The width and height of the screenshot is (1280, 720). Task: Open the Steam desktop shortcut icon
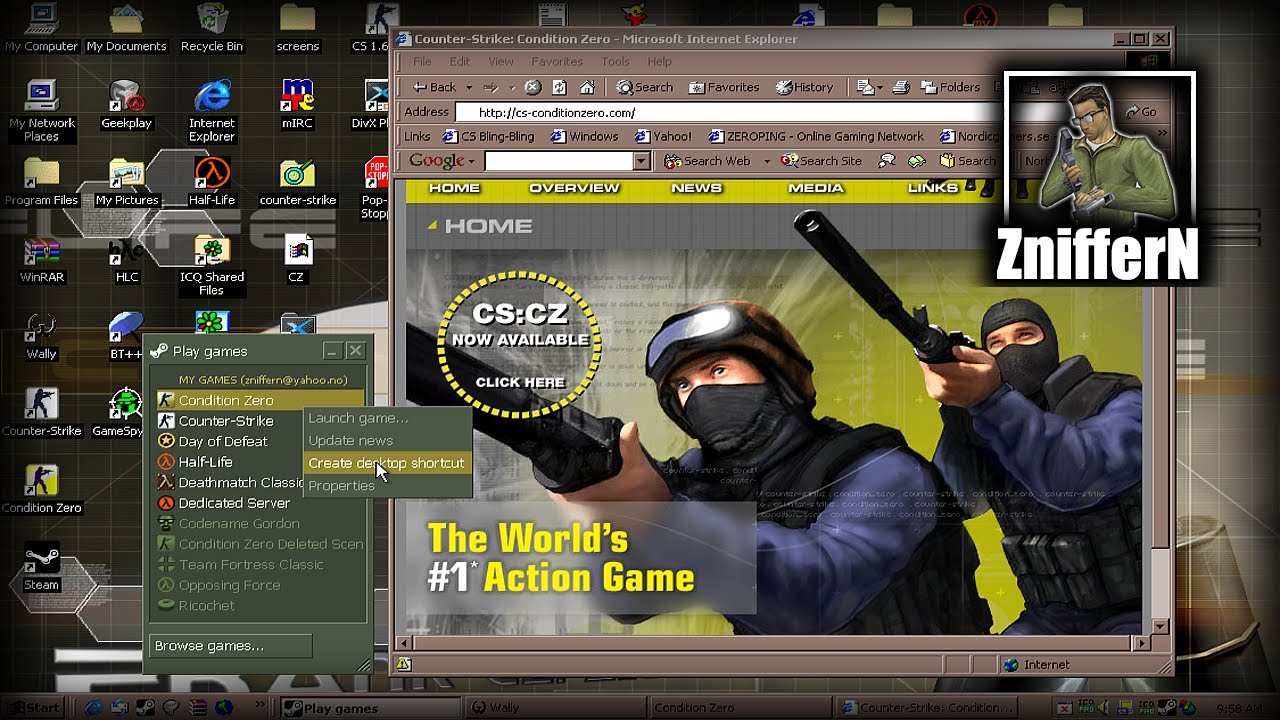click(x=41, y=567)
